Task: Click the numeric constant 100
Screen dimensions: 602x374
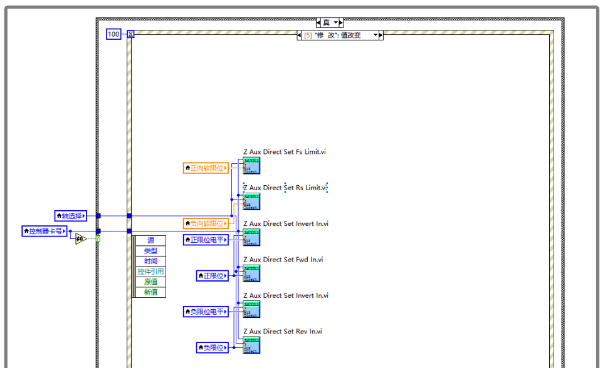Action: point(114,34)
